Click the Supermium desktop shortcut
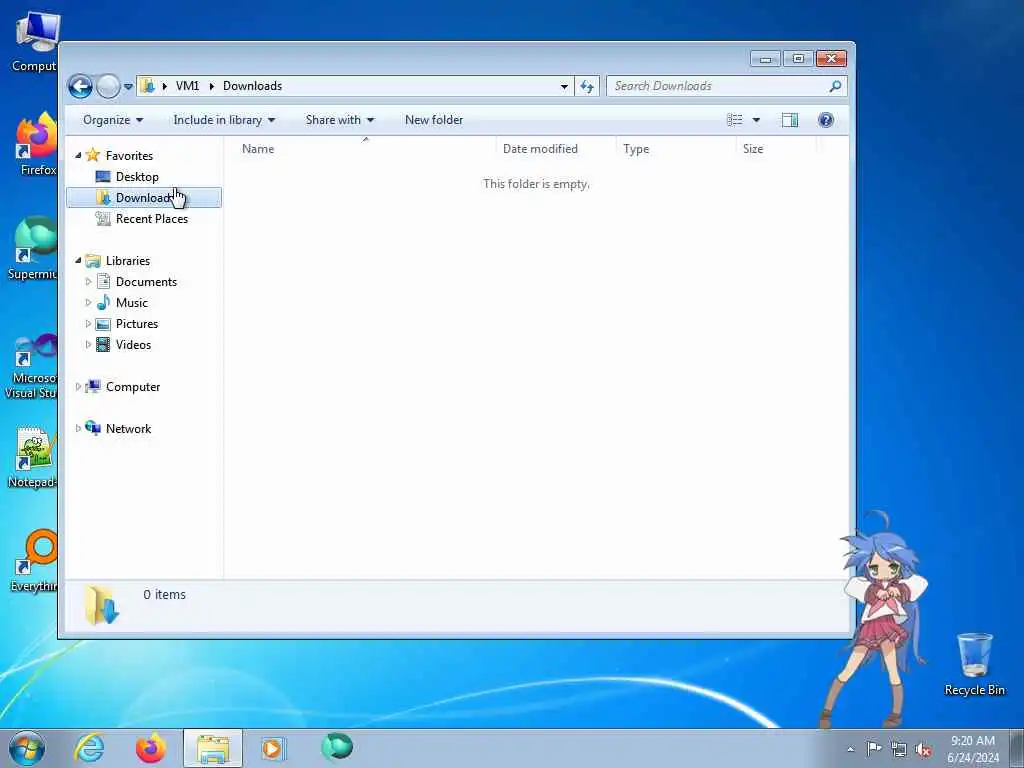This screenshot has width=1024, height=768. [x=34, y=248]
